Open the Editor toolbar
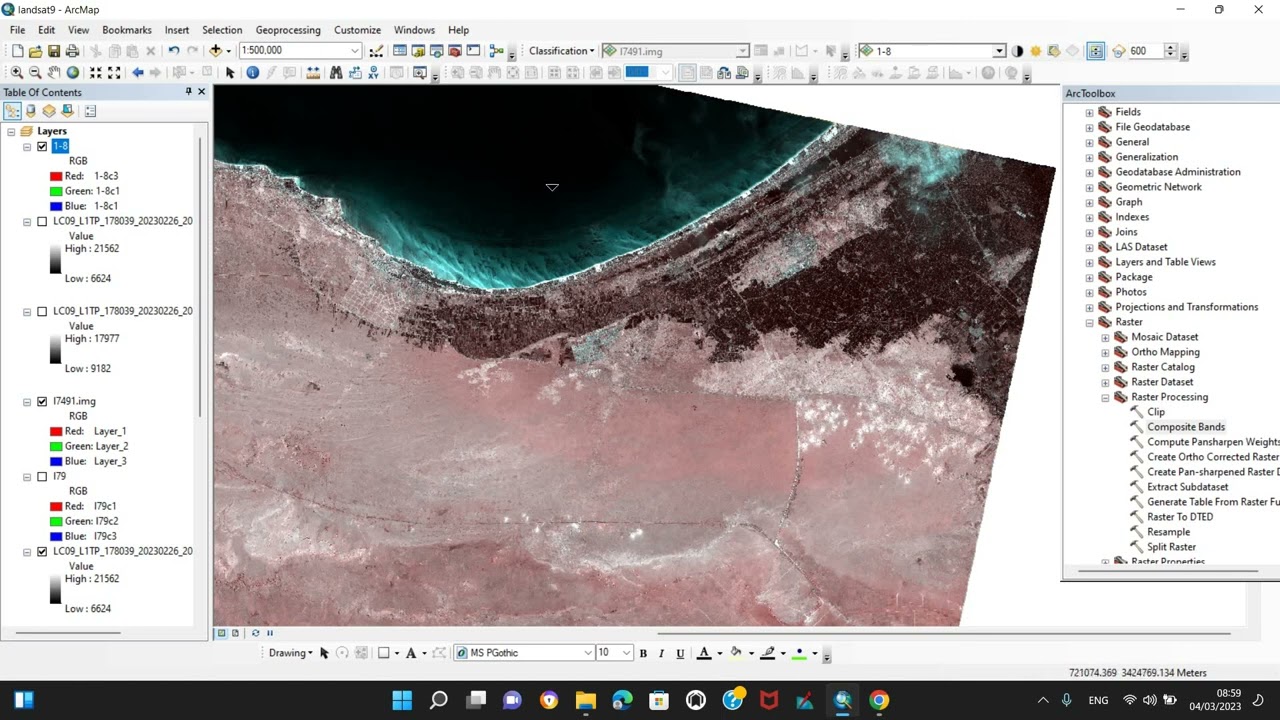Screen dimensions: 1280x720 376,51
